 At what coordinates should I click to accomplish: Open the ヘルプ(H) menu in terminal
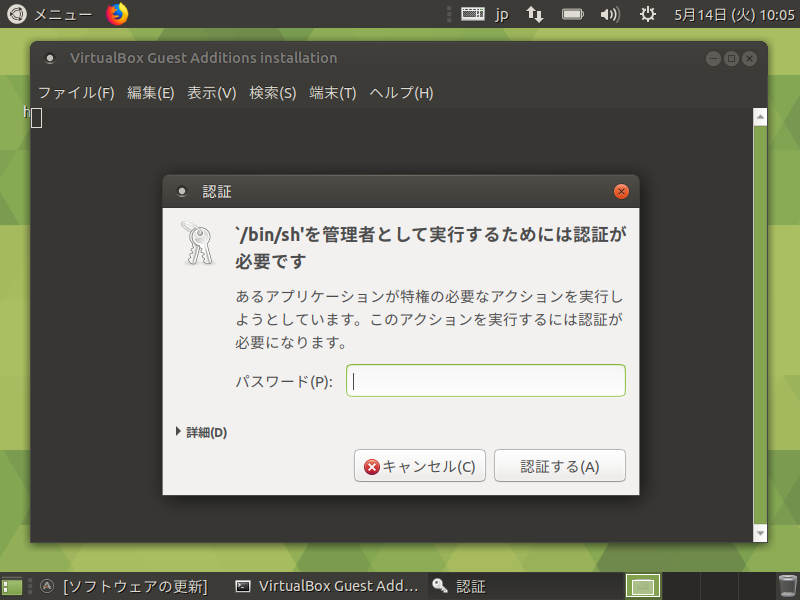coord(401,93)
